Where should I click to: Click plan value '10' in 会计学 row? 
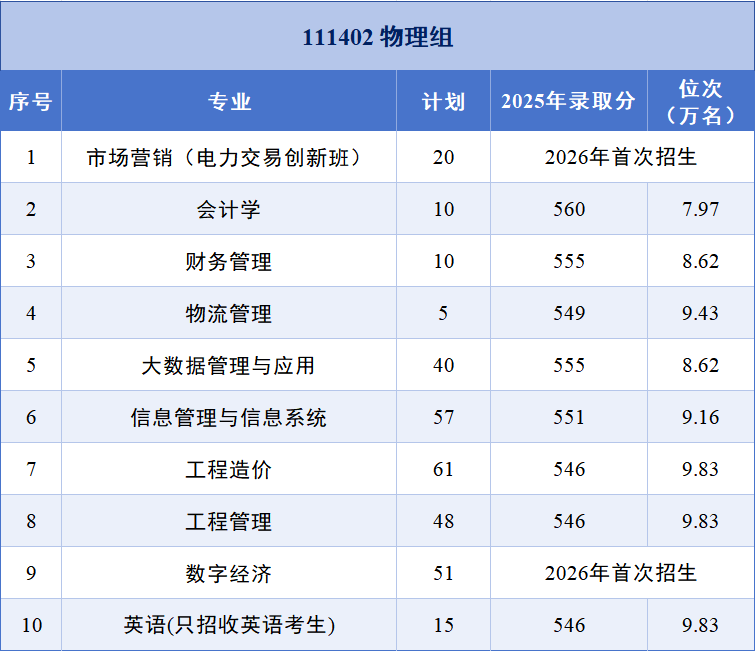coord(443,209)
